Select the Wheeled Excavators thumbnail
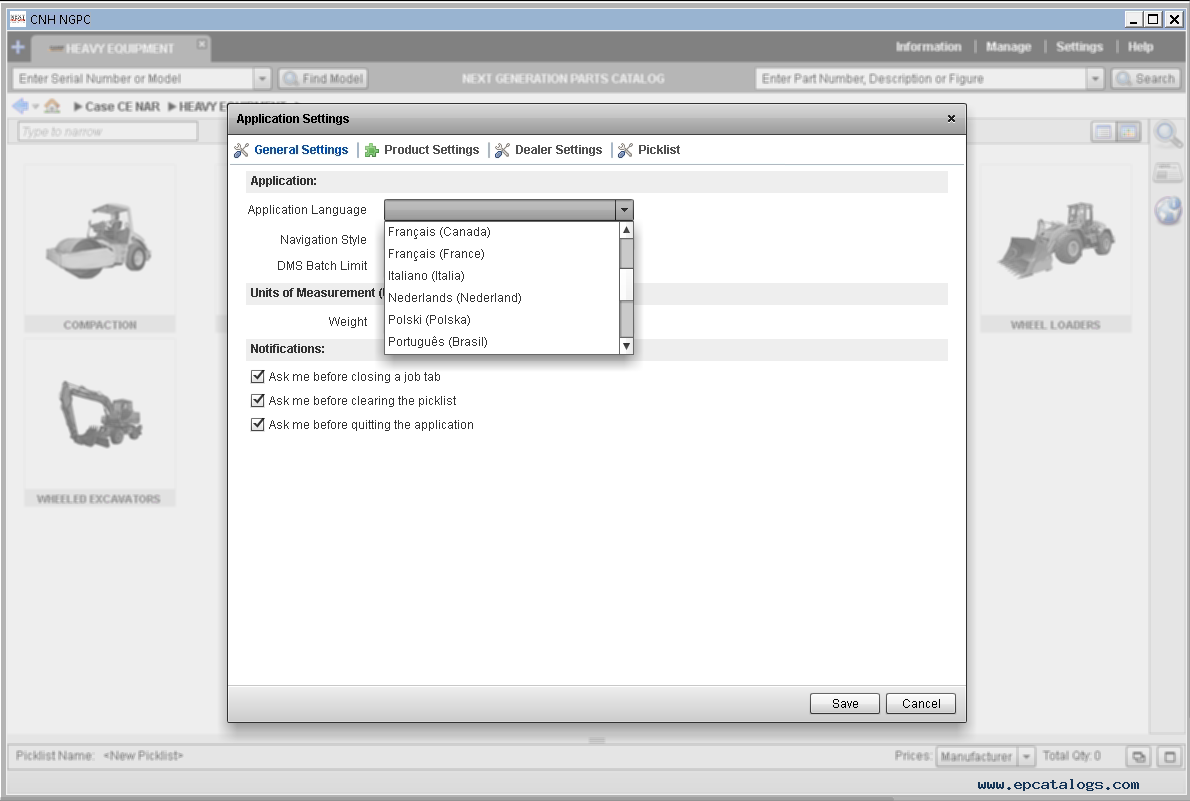1190x801 pixels. point(99,423)
